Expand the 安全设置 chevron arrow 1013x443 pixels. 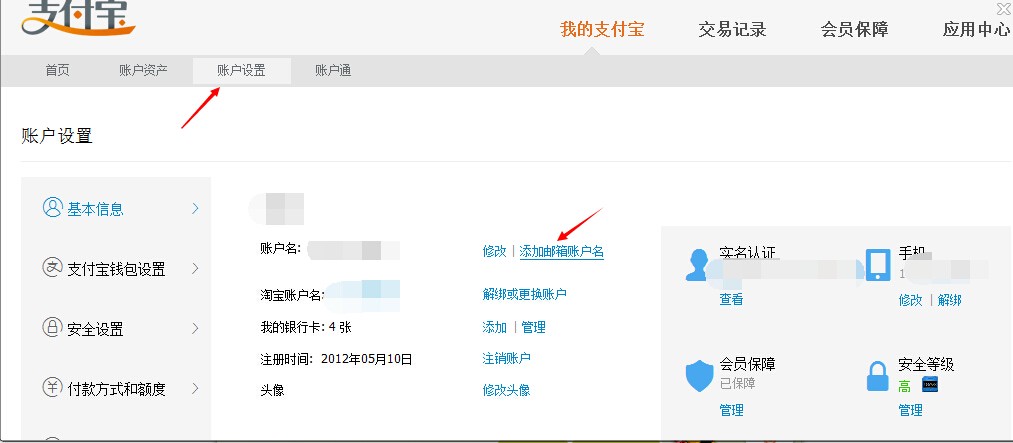196,328
